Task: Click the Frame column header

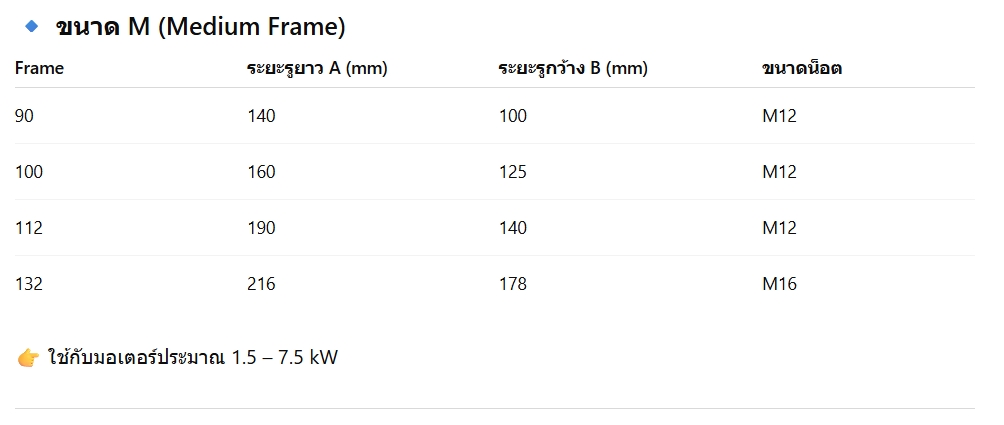Action: pos(39,68)
